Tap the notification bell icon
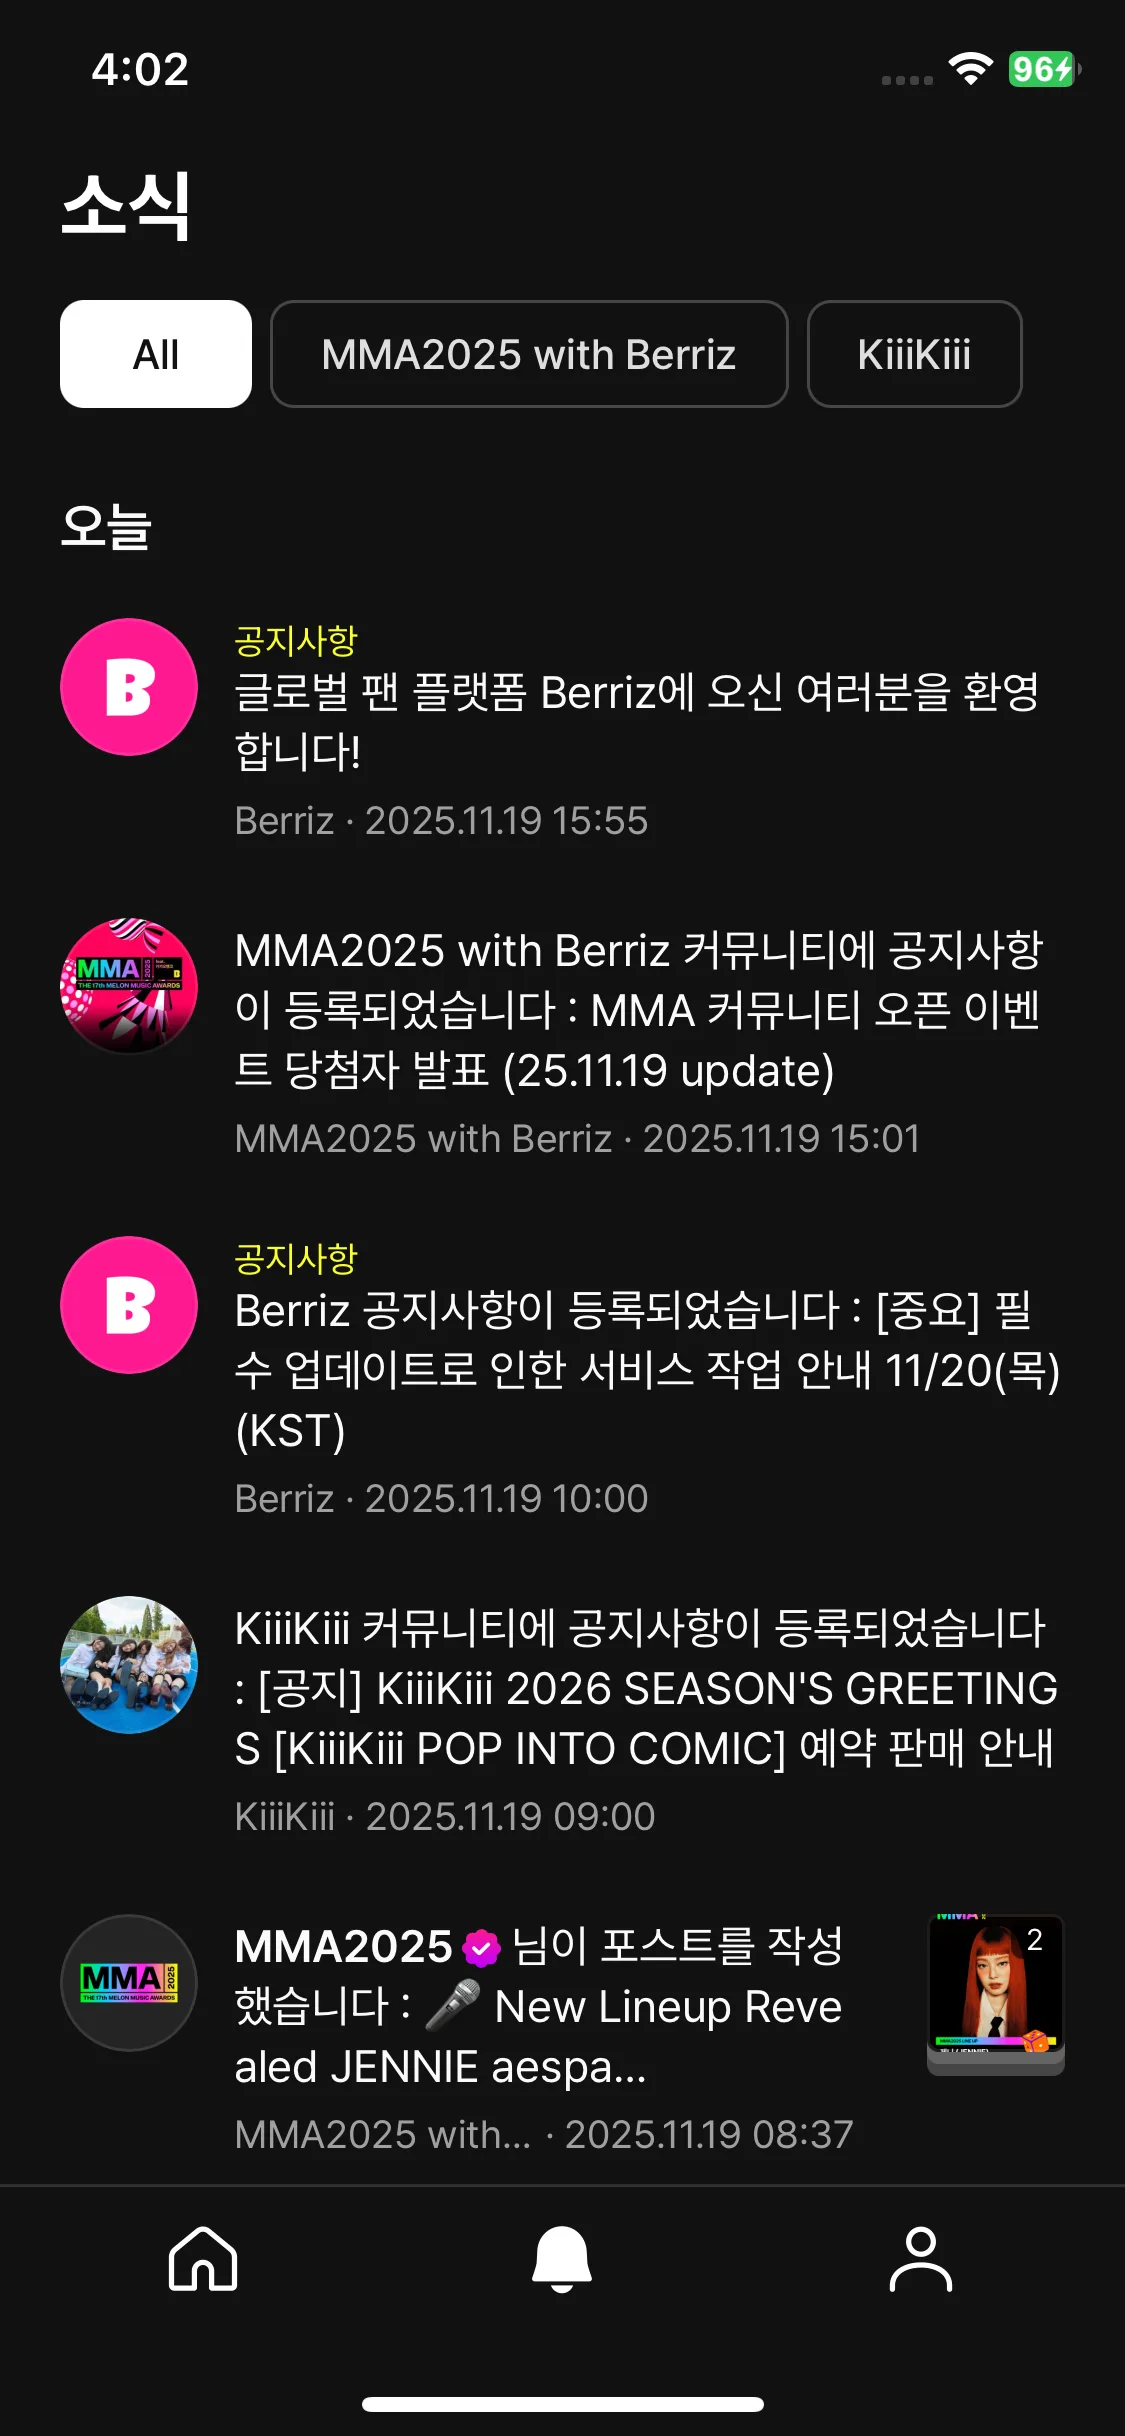 pyautogui.click(x=562, y=2258)
